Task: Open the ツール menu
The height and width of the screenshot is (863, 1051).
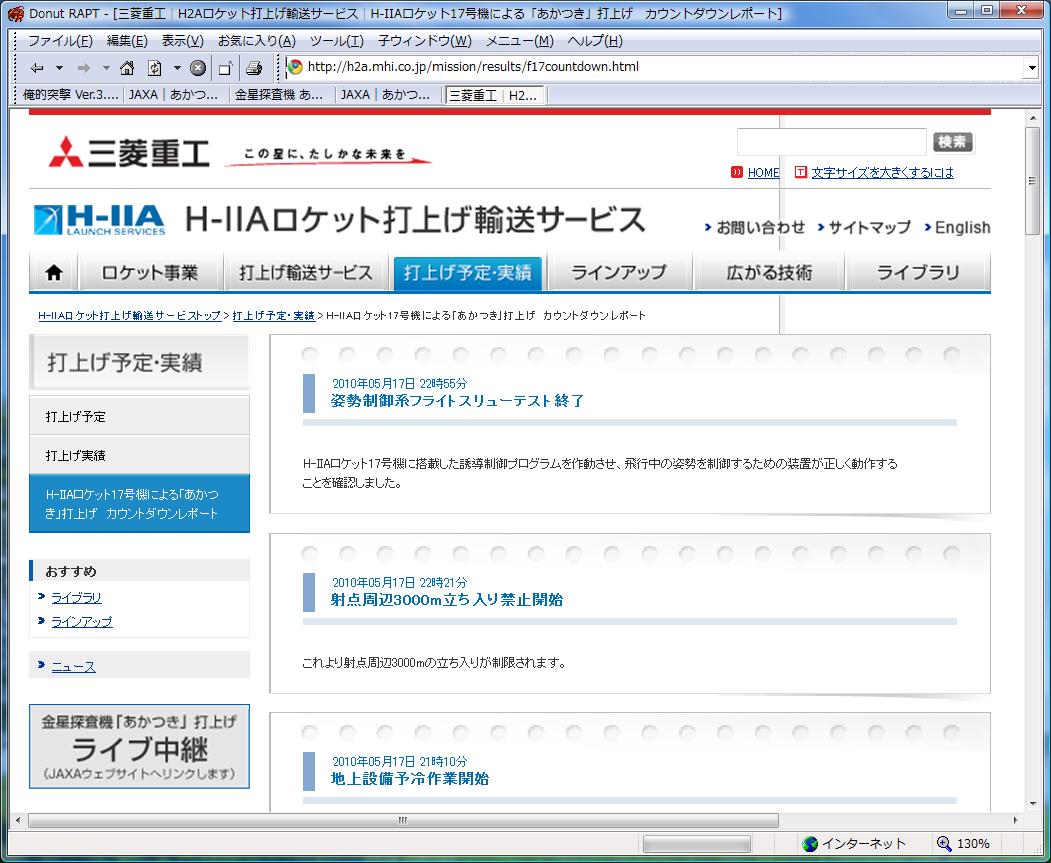Action: [336, 41]
